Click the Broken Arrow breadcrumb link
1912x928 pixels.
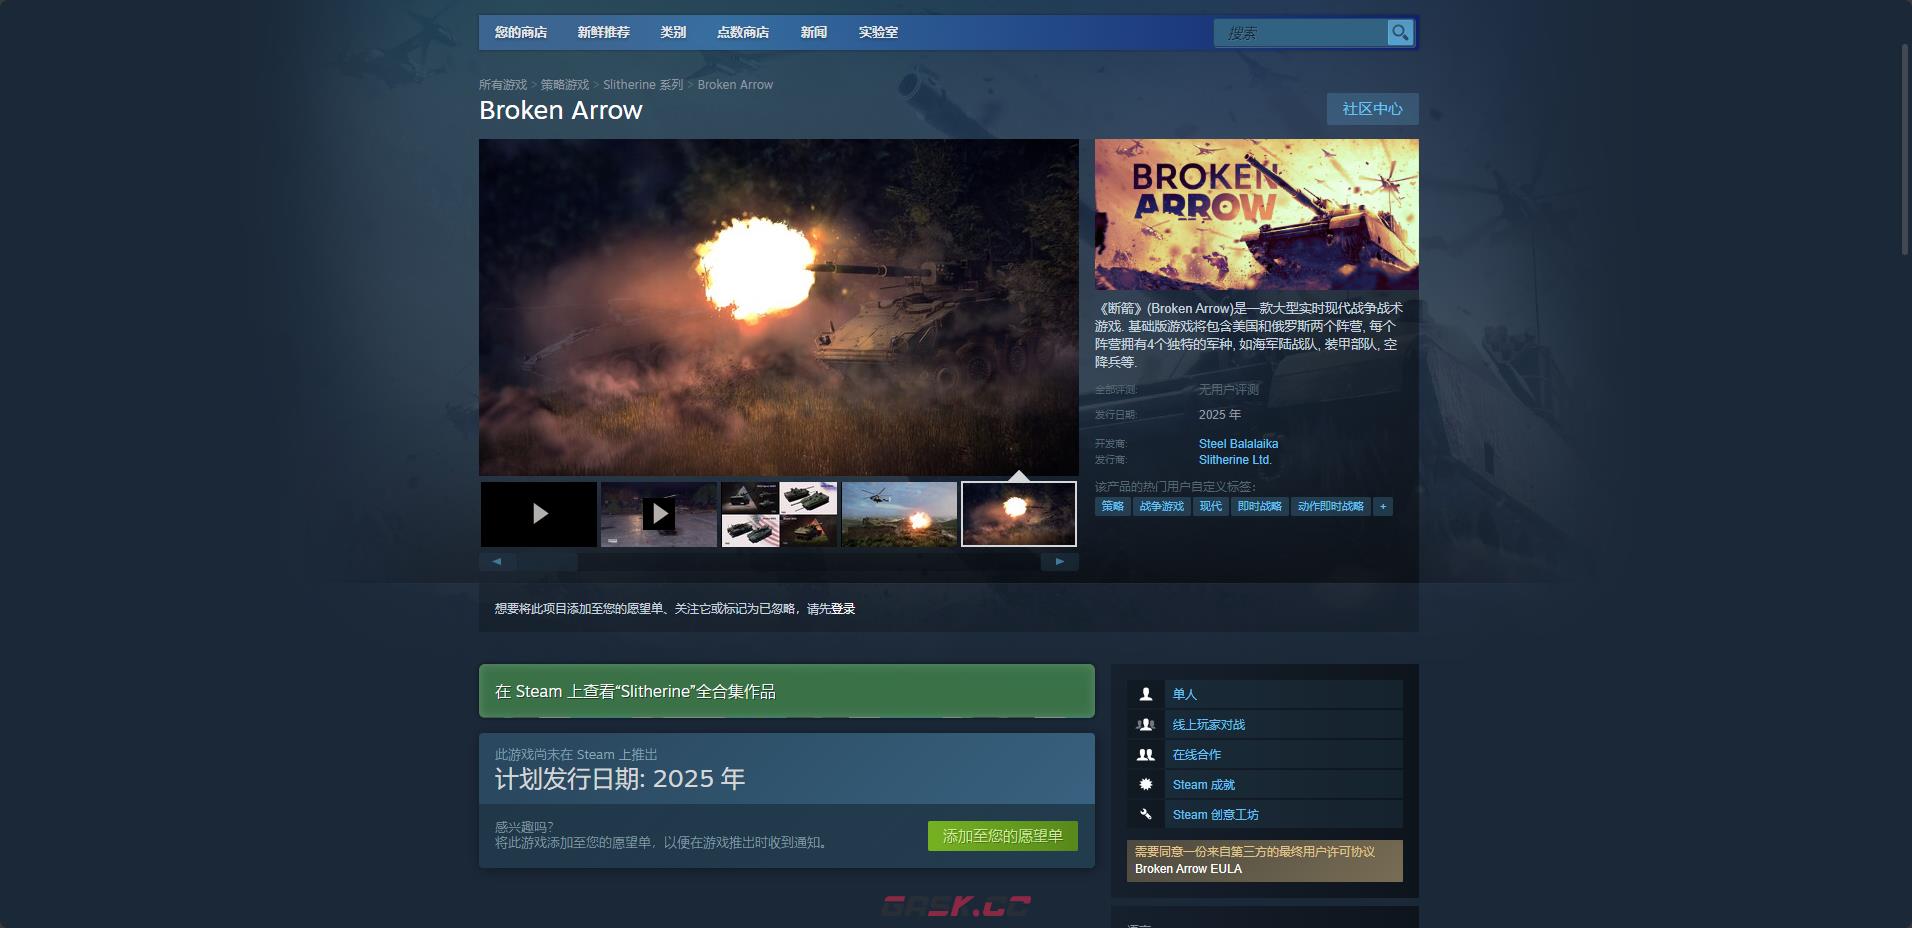click(x=735, y=85)
